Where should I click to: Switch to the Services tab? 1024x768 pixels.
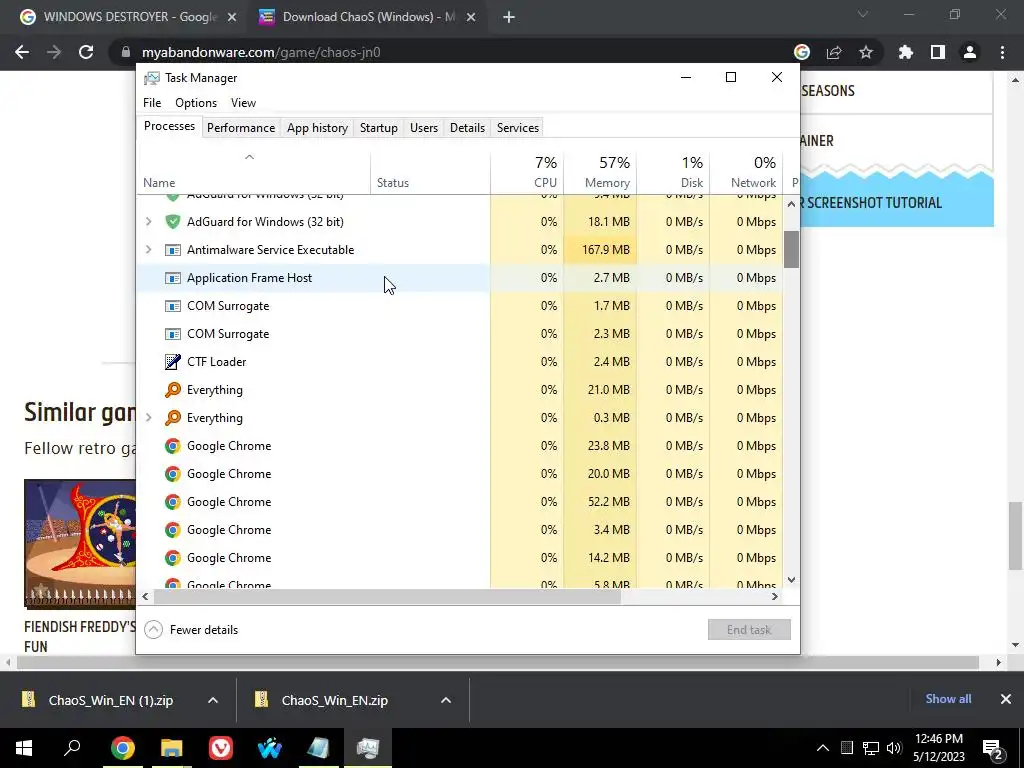coord(518,128)
